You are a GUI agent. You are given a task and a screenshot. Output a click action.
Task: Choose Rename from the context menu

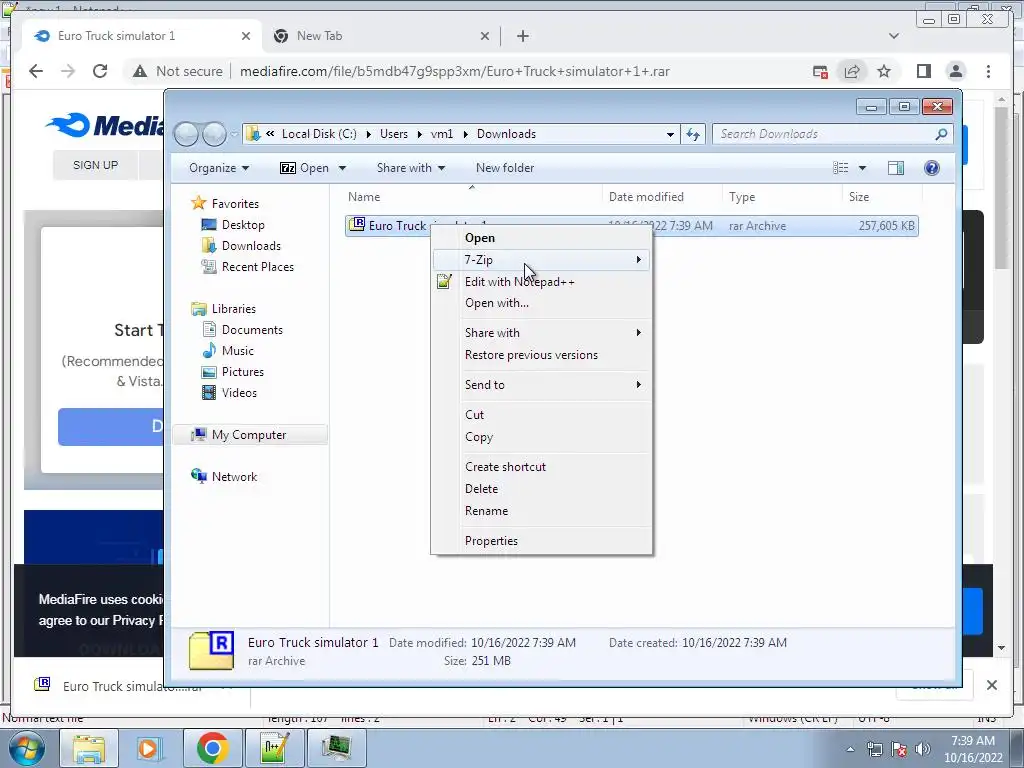[486, 511]
